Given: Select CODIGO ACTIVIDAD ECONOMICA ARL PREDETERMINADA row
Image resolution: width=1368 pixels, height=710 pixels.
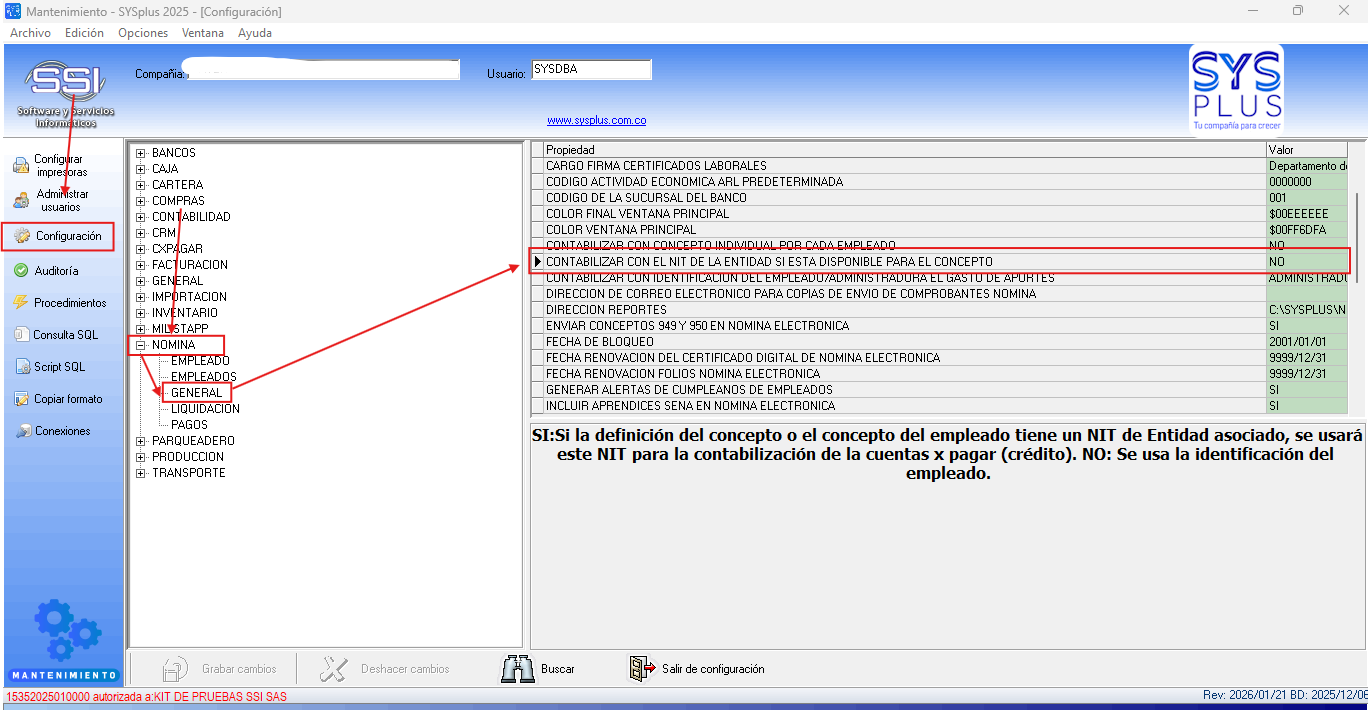Looking at the screenshot, I should point(904,182).
